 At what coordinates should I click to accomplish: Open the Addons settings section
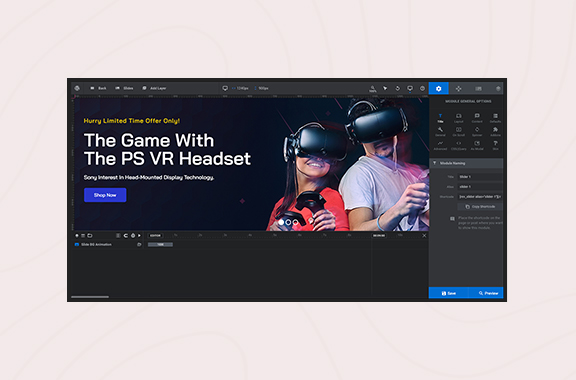click(x=495, y=132)
